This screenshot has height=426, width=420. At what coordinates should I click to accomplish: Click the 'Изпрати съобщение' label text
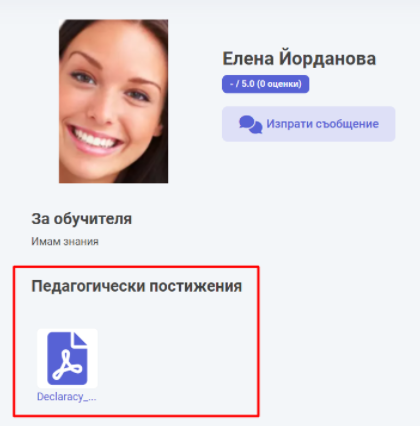(322, 124)
